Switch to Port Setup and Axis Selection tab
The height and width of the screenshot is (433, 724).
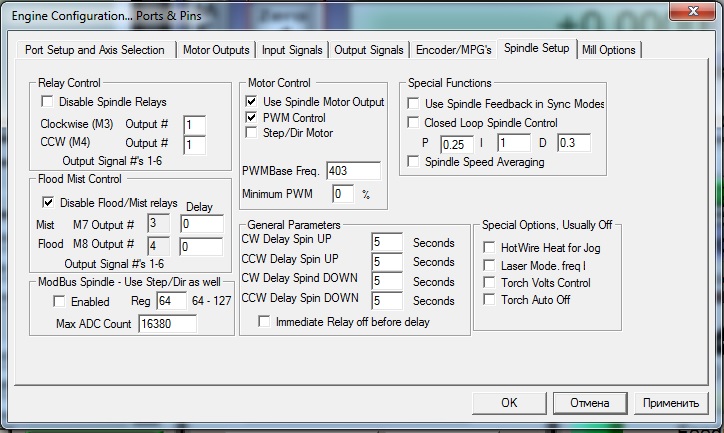coord(93,50)
